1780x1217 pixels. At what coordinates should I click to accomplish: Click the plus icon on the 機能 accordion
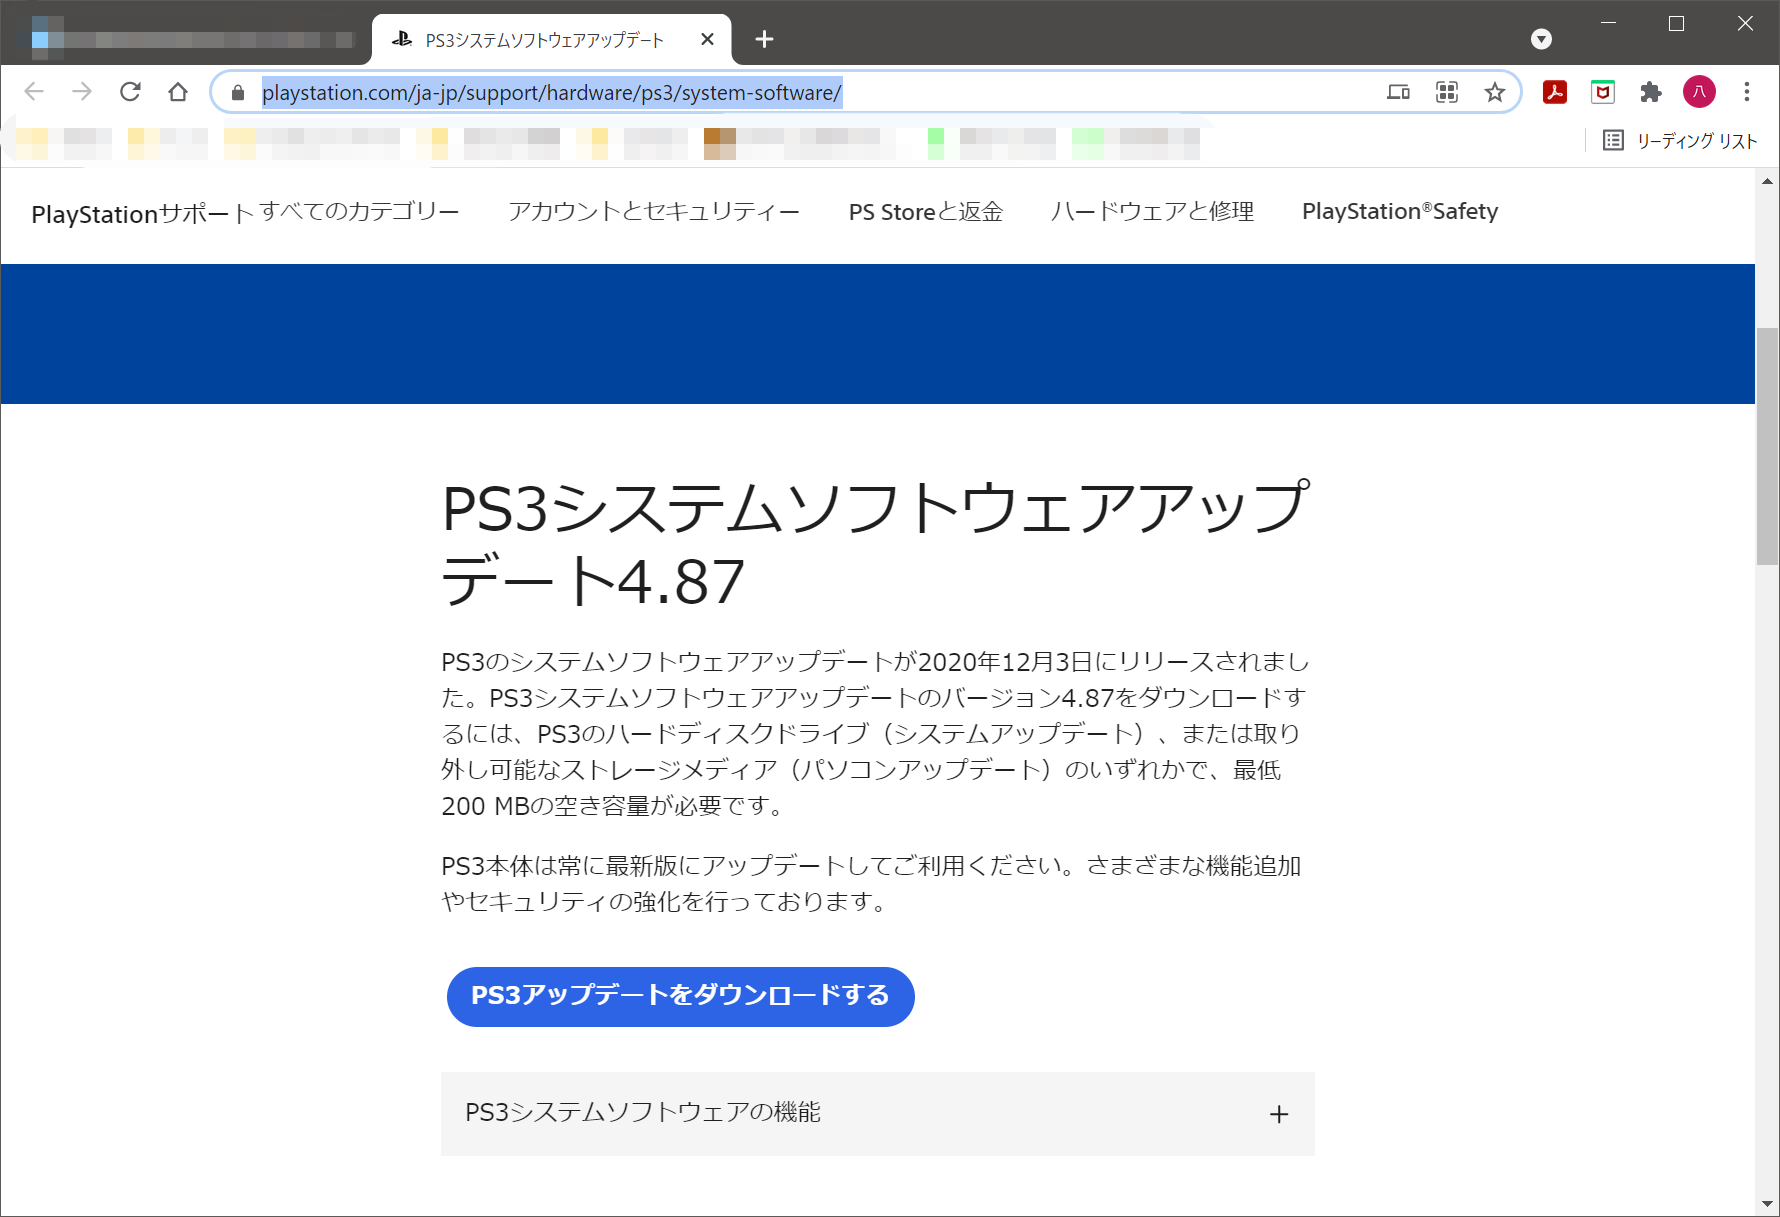[1279, 1114]
